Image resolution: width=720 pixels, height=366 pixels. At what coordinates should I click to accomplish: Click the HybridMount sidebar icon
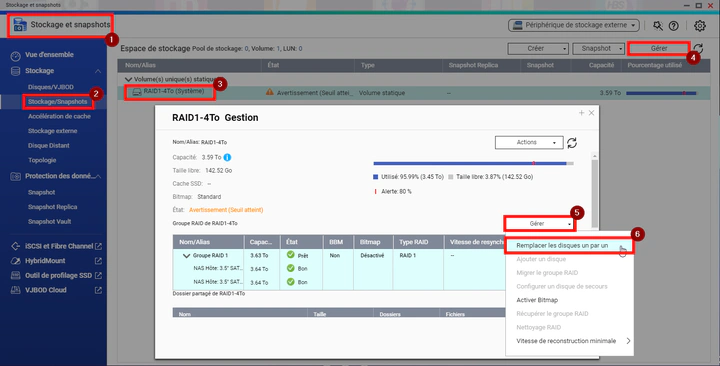[x=16, y=261]
